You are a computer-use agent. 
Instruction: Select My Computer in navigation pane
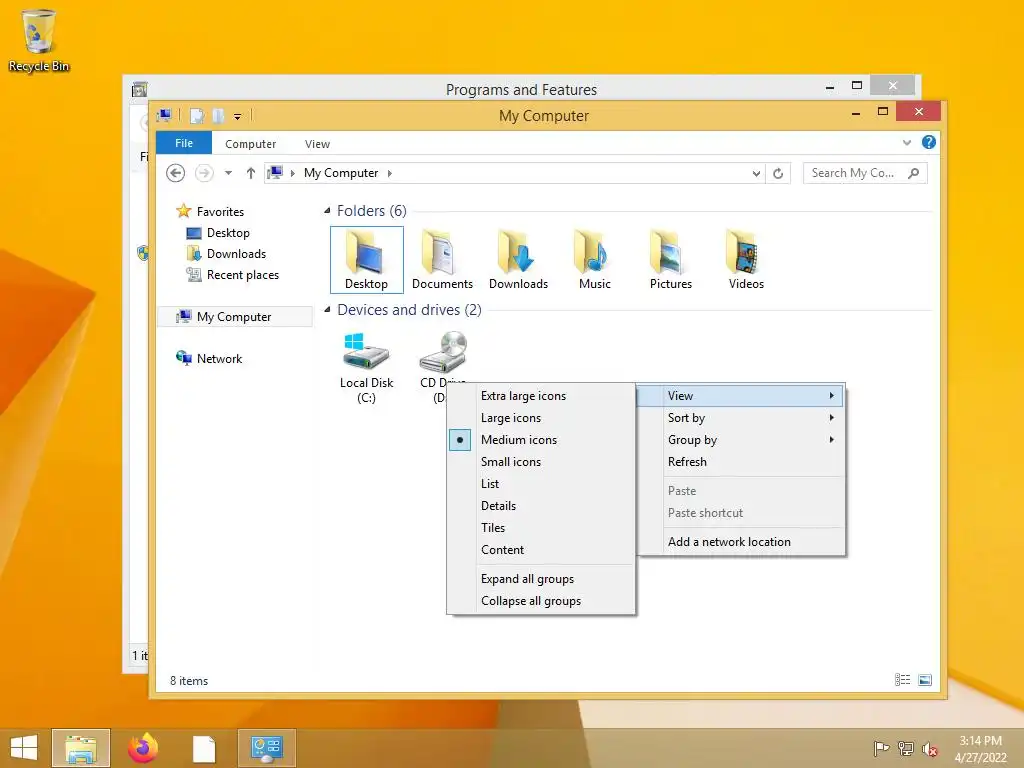click(235, 317)
